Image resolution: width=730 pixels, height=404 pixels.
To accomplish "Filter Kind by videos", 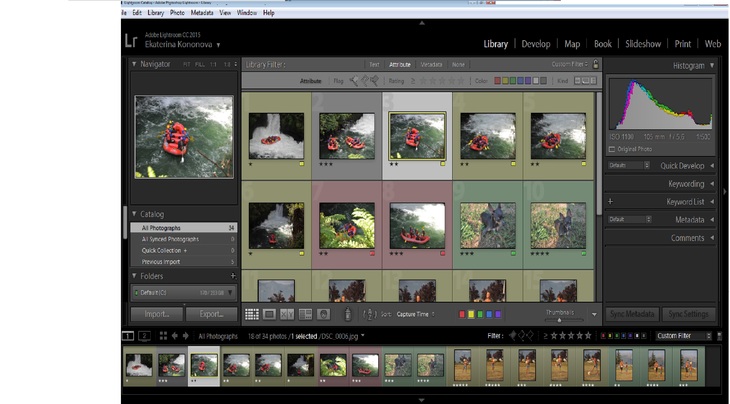I will tap(593, 81).
